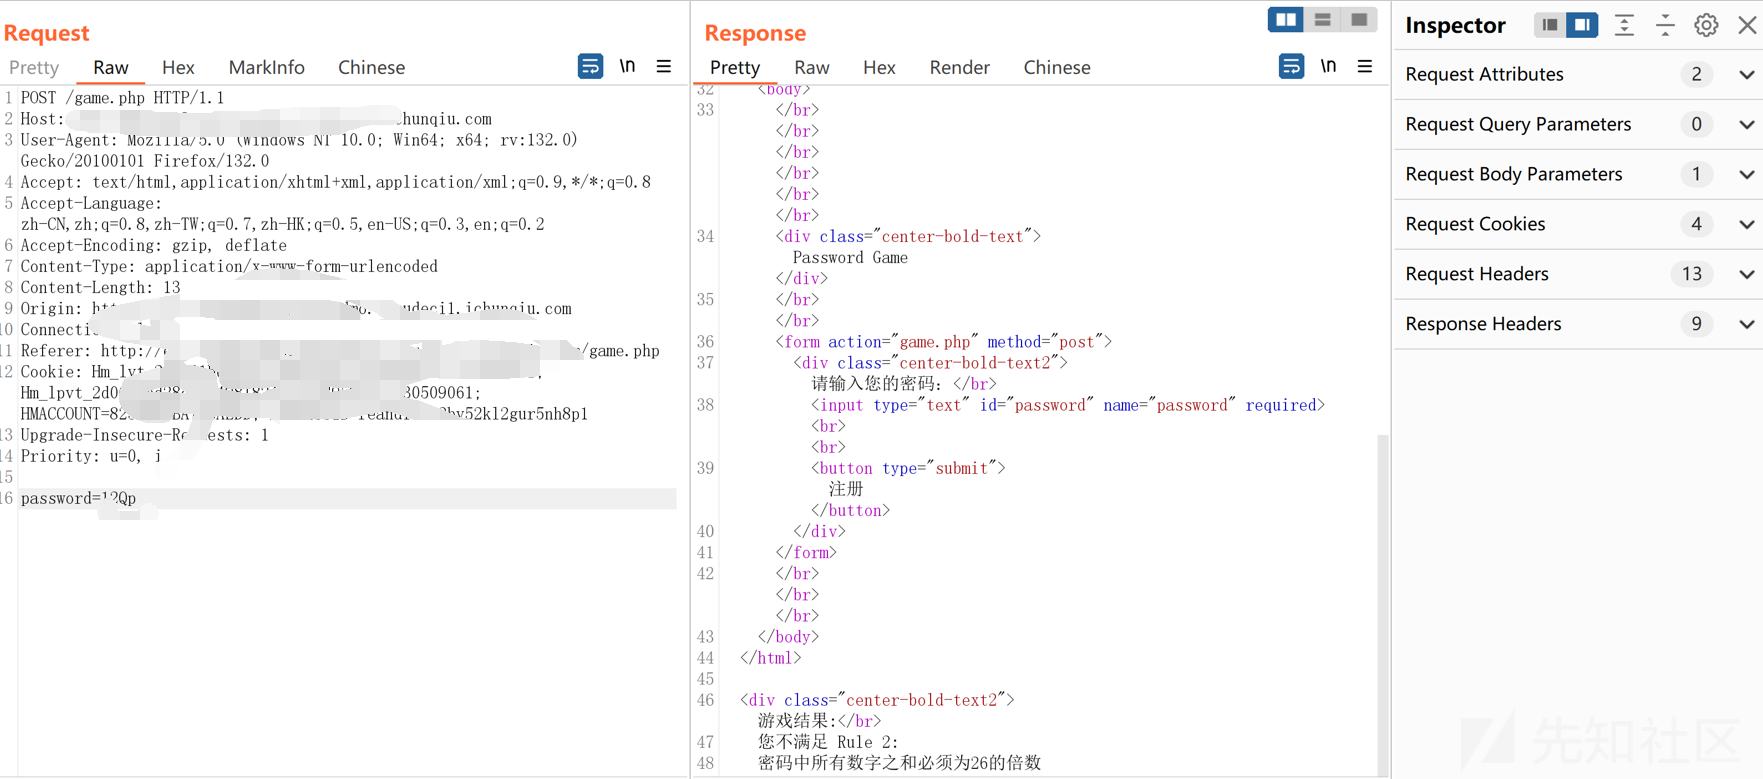The width and height of the screenshot is (1763, 779).
Task: Open Request MarkInfo tab
Action: click(266, 67)
